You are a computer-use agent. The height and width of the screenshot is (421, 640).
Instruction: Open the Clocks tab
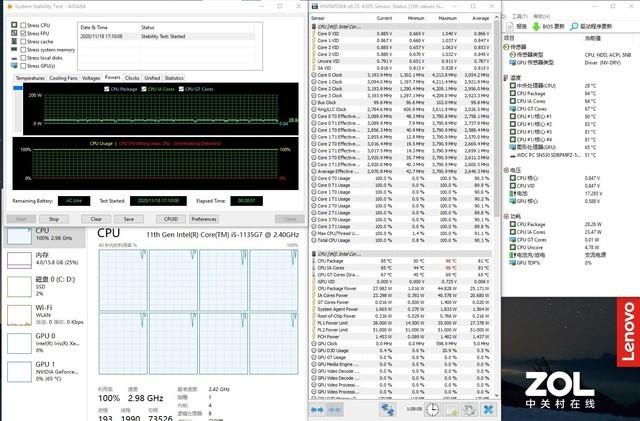132,77
